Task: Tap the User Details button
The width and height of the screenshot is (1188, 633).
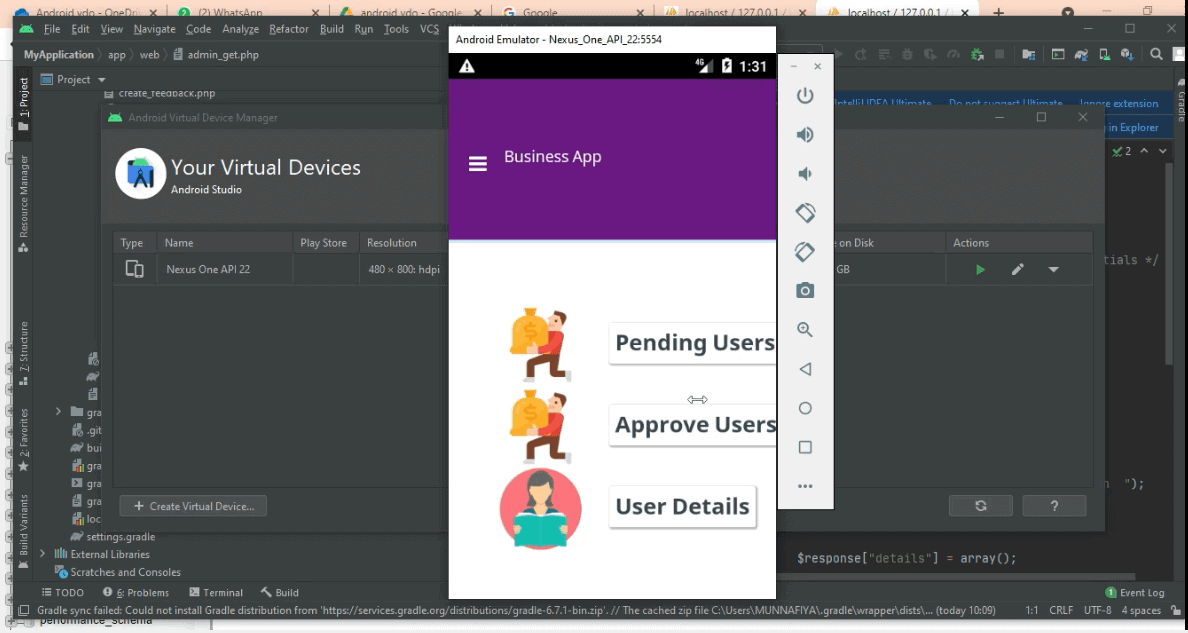Action: coord(682,506)
